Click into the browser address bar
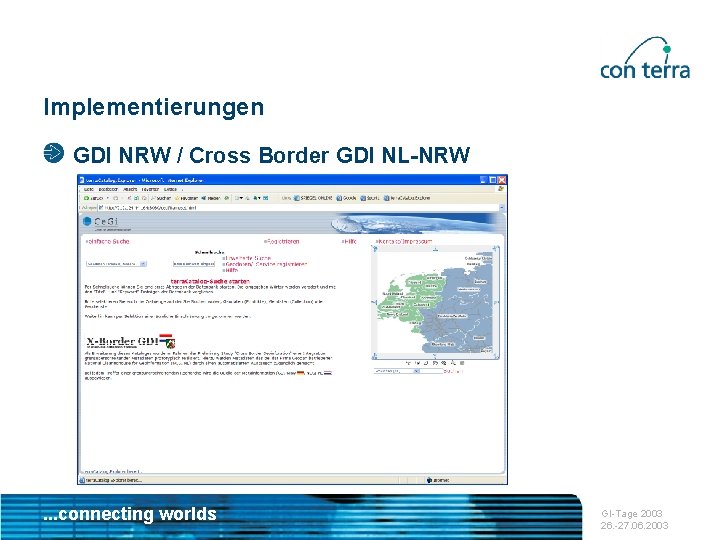This screenshot has width=720, height=540. 298,208
